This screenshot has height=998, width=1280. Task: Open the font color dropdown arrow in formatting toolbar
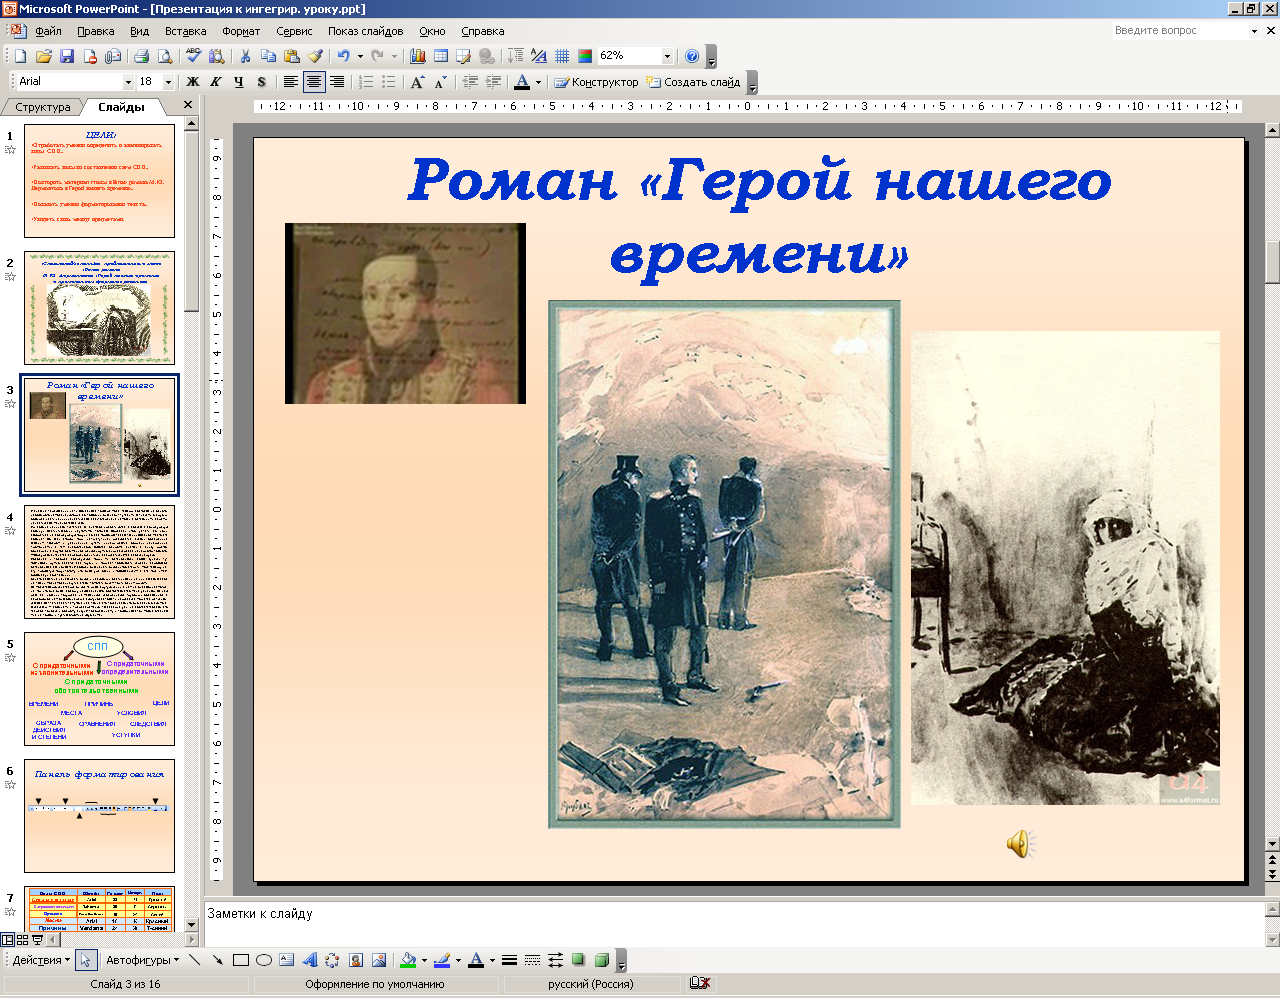538,82
